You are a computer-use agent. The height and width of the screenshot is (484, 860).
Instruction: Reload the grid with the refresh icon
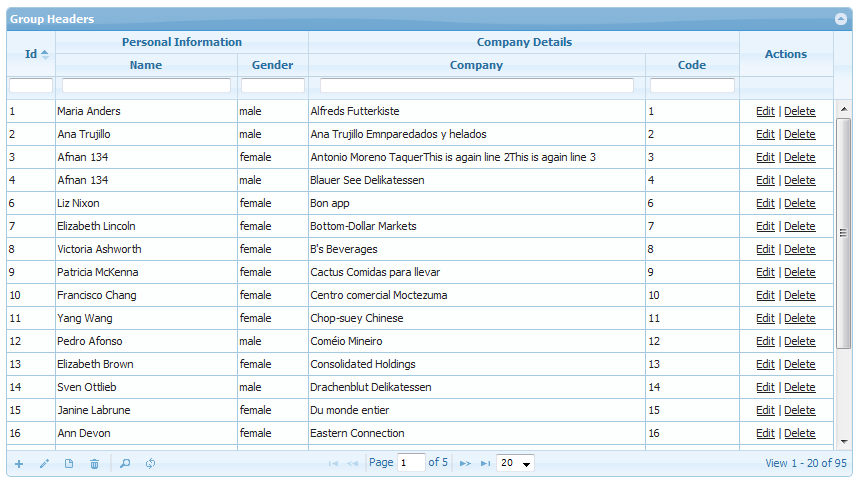[150, 464]
